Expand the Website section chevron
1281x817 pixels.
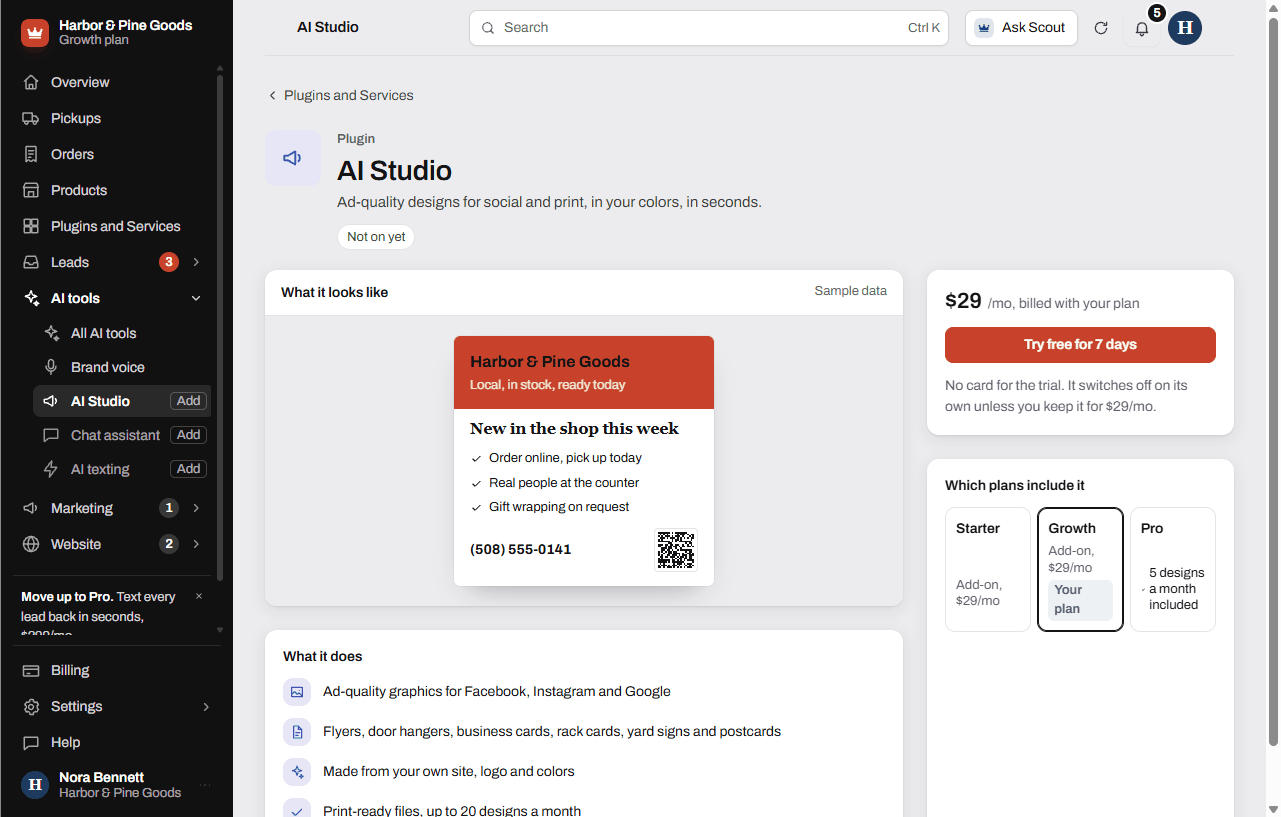click(x=196, y=544)
